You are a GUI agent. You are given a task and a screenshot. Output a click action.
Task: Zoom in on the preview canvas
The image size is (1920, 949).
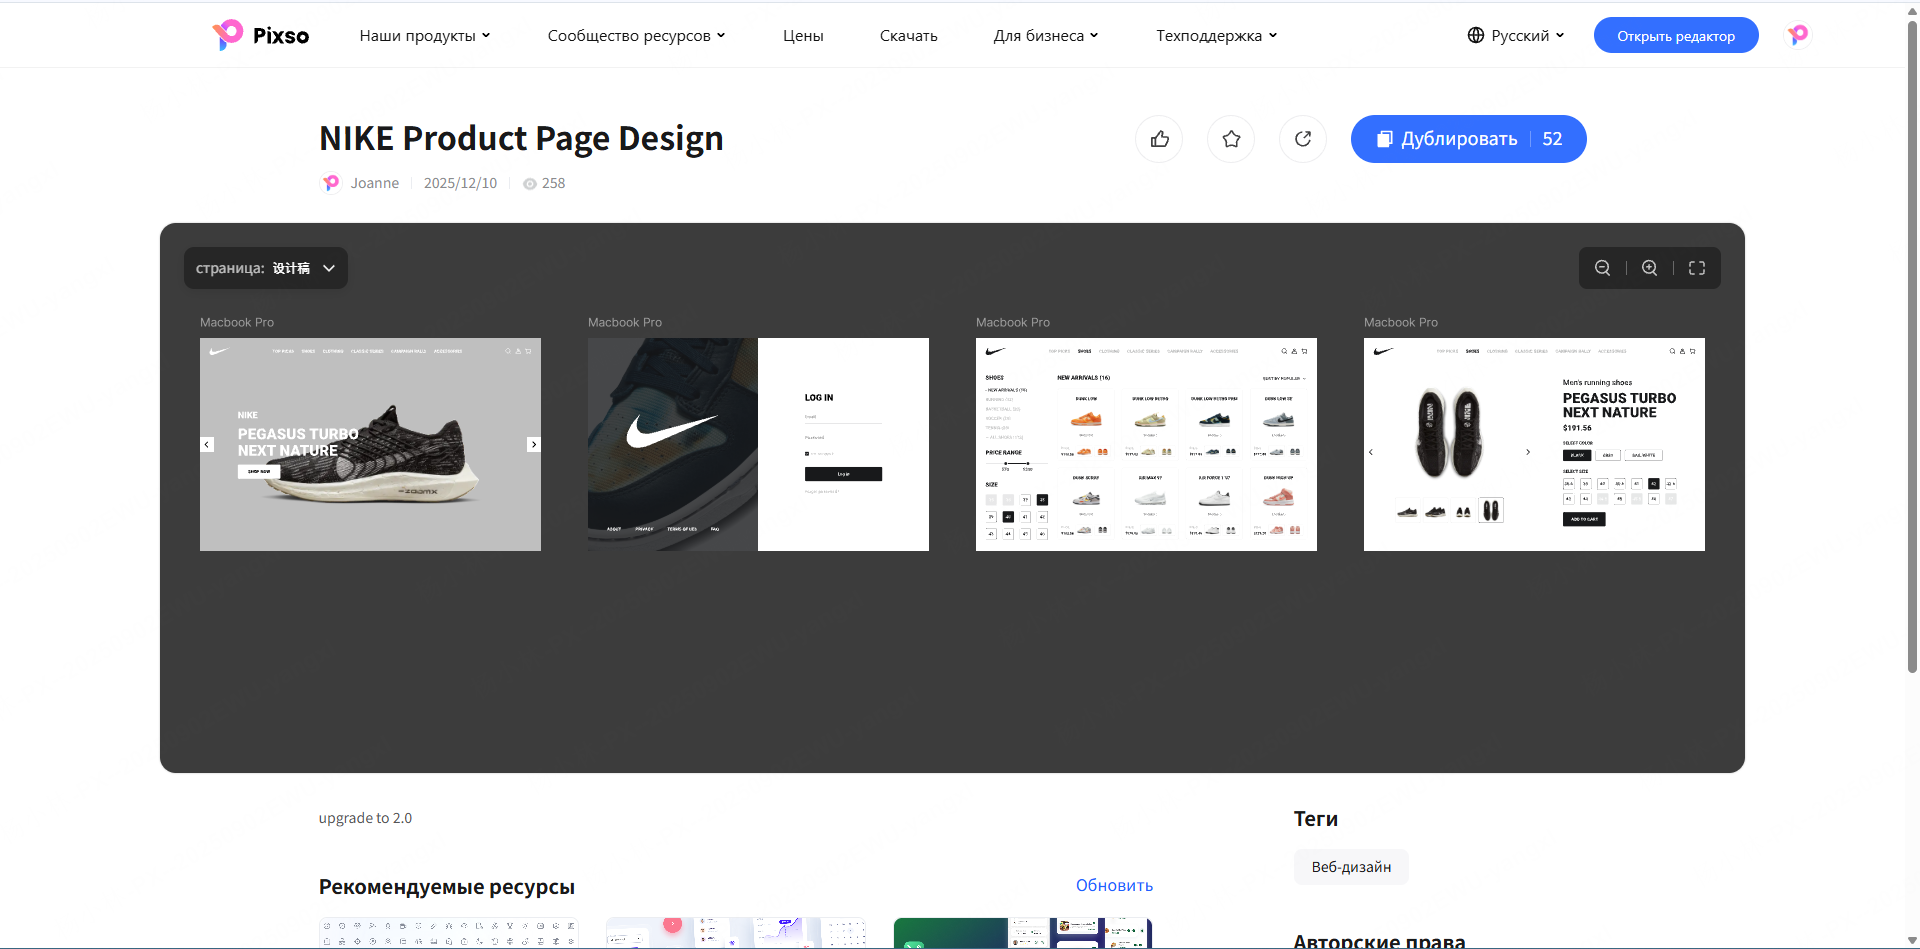point(1650,268)
